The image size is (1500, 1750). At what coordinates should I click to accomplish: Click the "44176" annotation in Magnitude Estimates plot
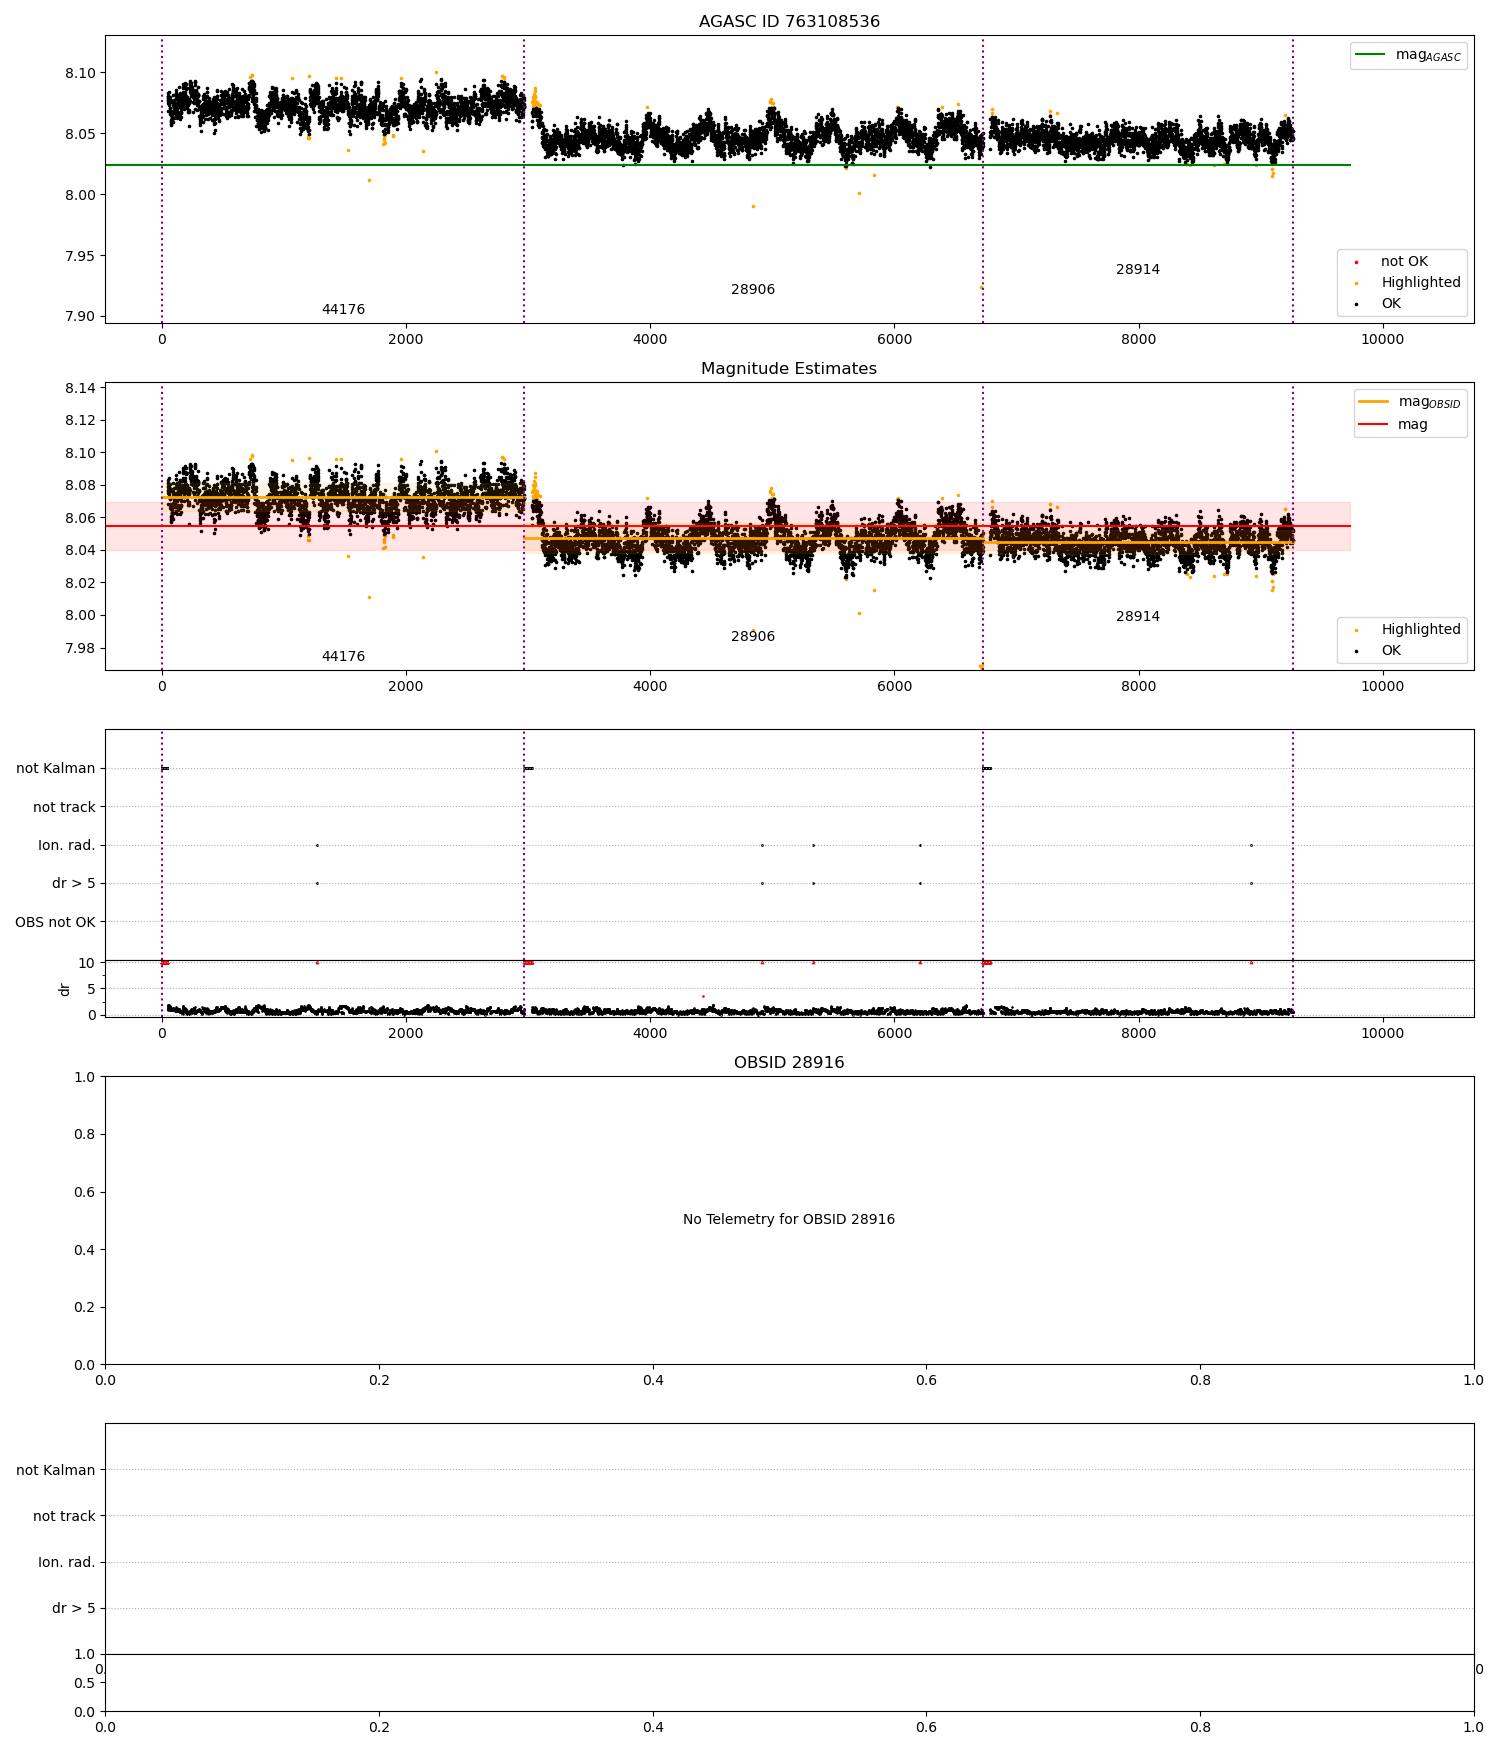click(x=343, y=657)
